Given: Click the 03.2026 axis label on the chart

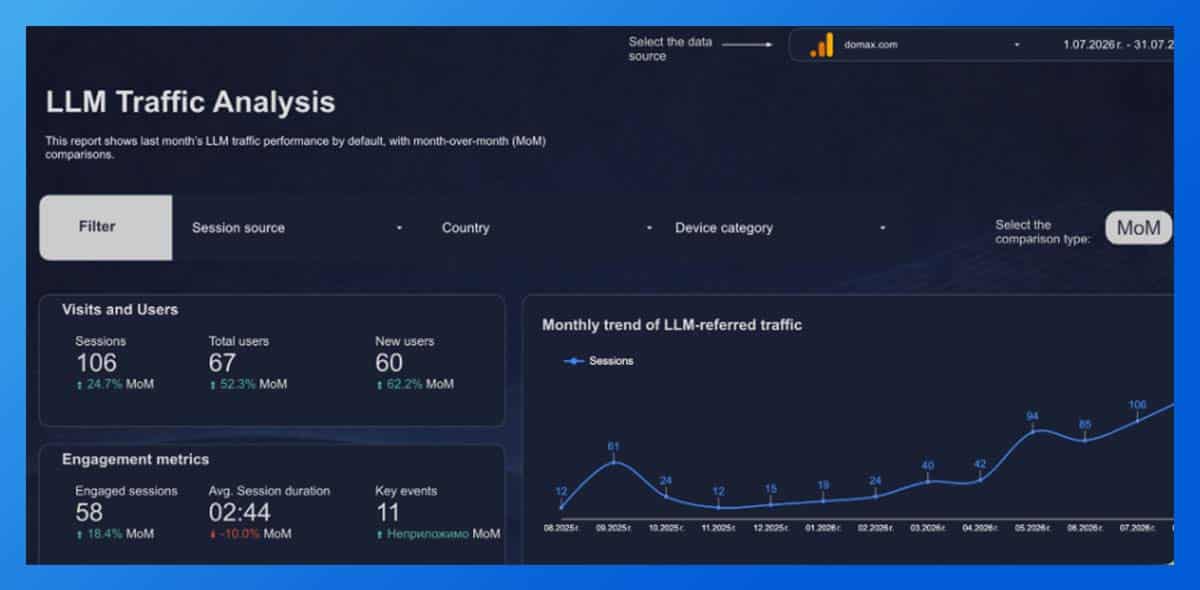Looking at the screenshot, I should (x=928, y=526).
